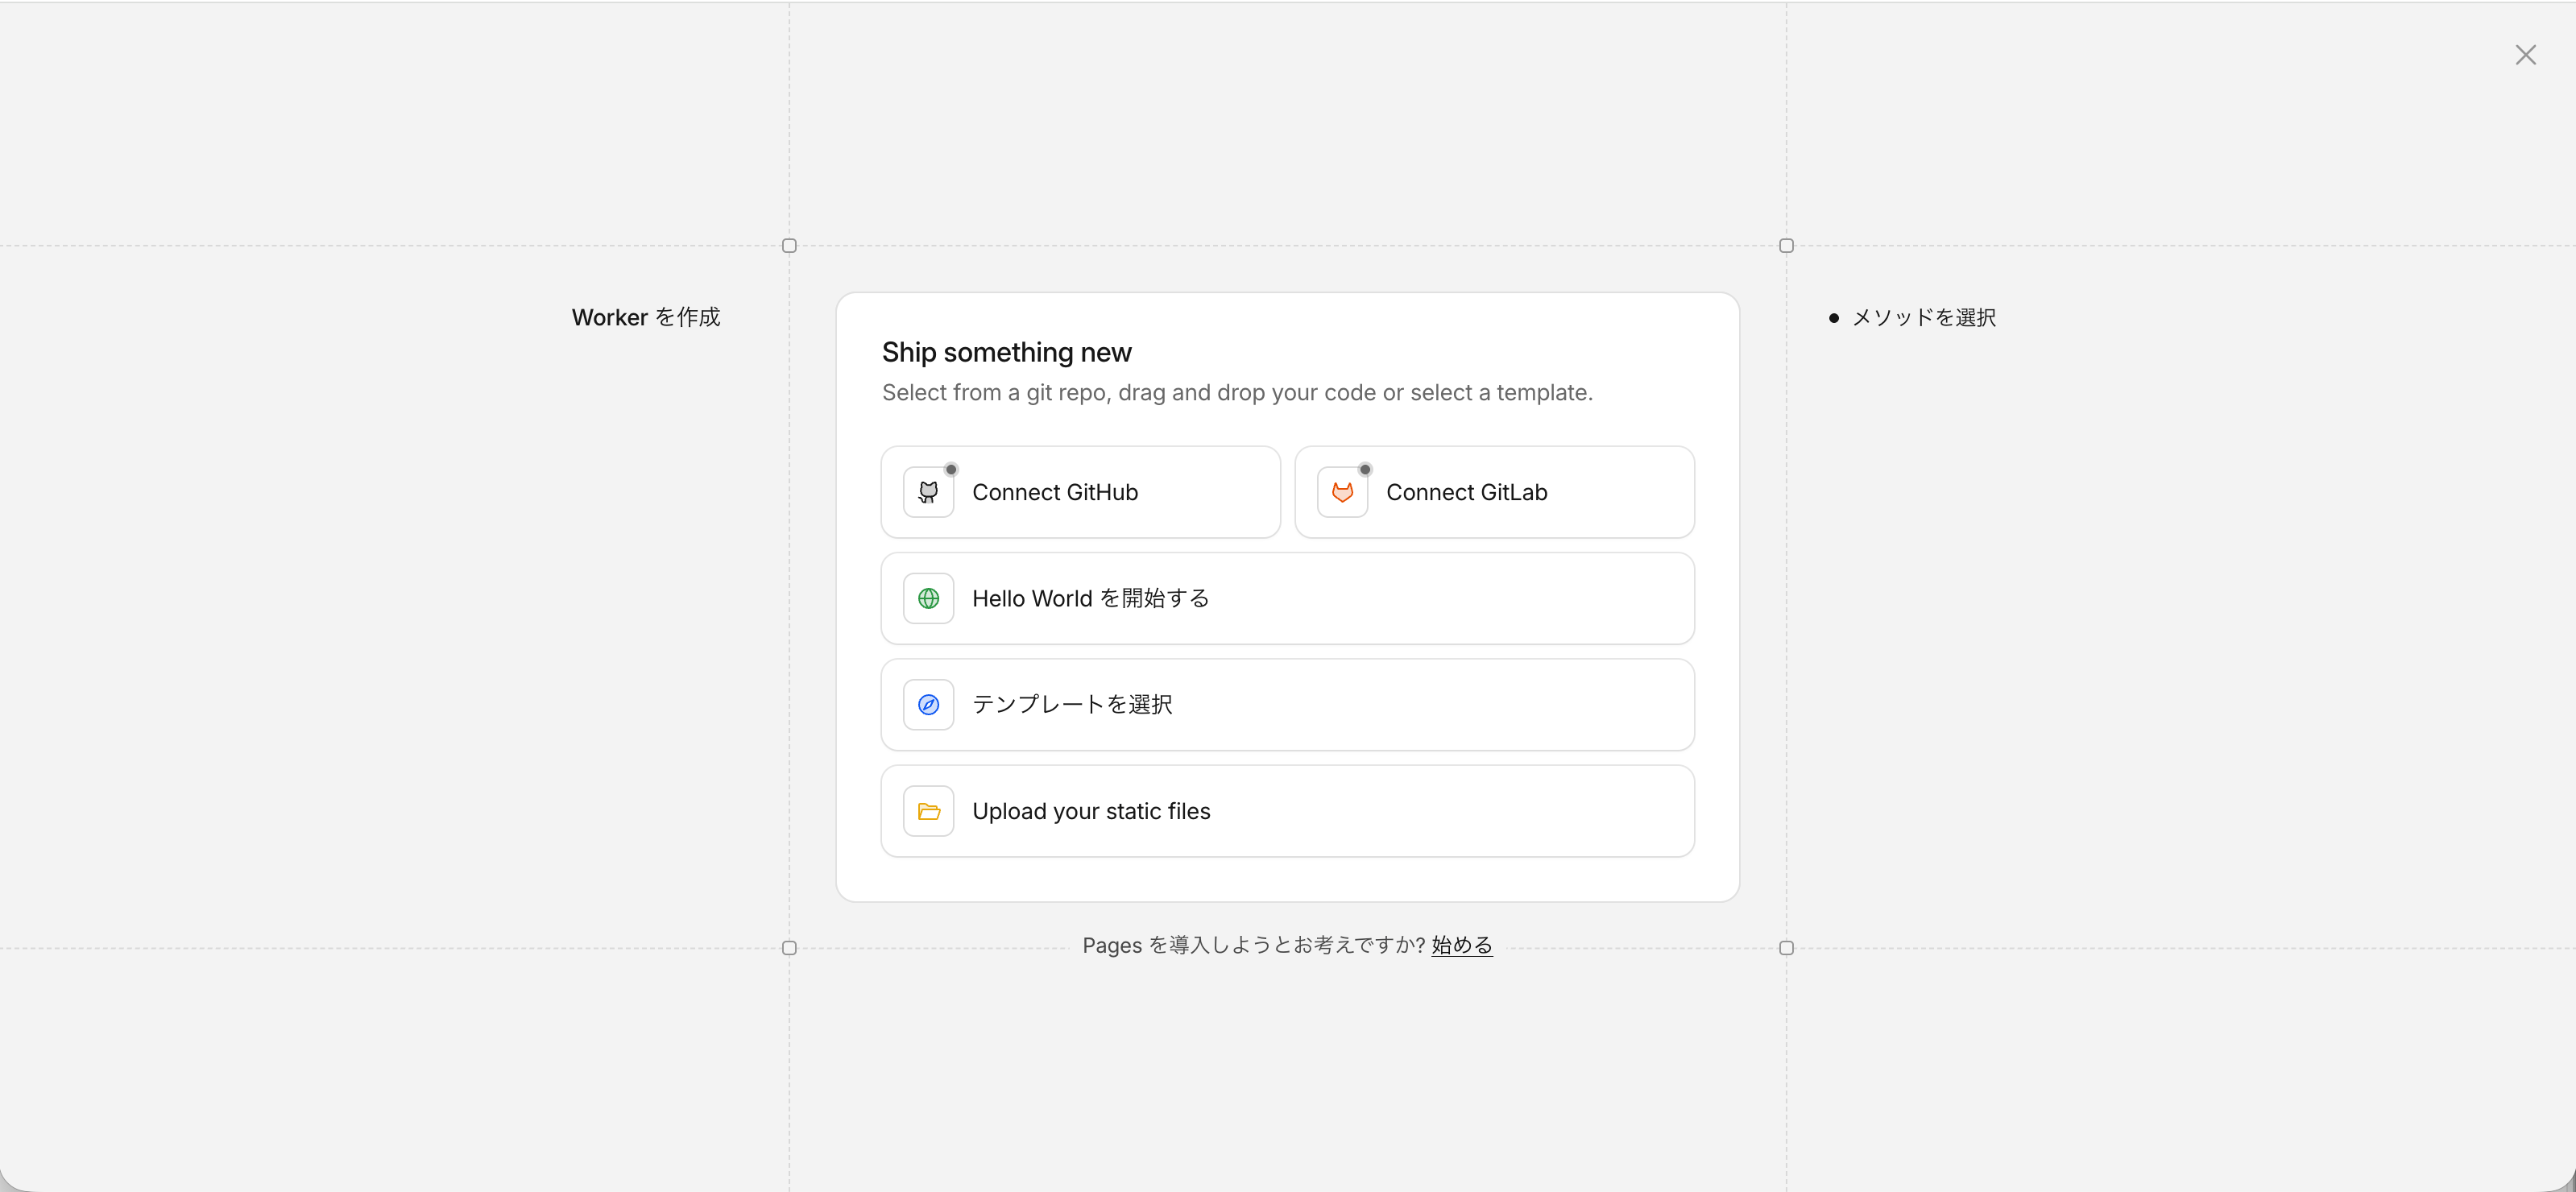2576x1192 pixels.
Task: Click the gray status dot on the GitHub icon
Action: (951, 469)
